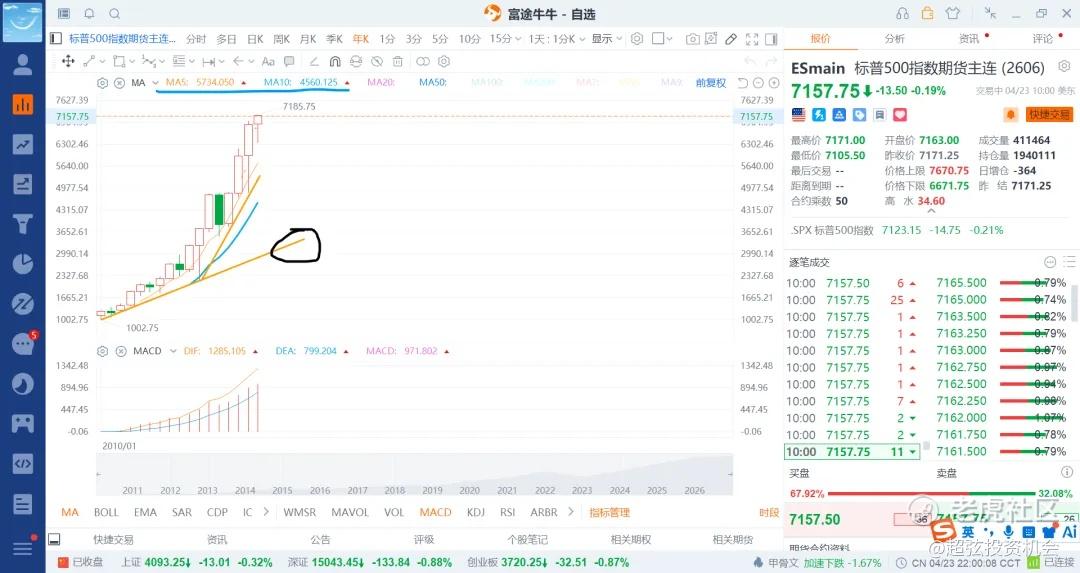
Task: Open the game controller sidebar icon
Action: point(23,423)
